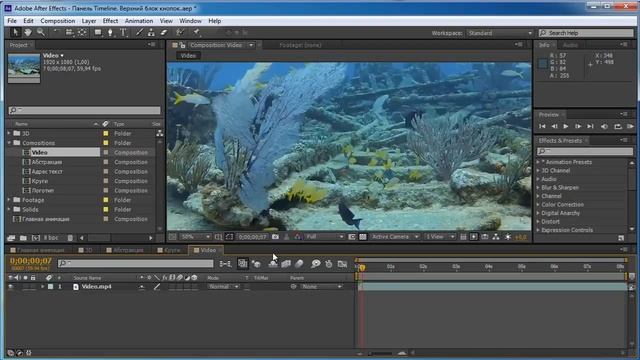Click the current timecode 0;00;00;07 in timeline
This screenshot has height=360, width=640.
31,261
